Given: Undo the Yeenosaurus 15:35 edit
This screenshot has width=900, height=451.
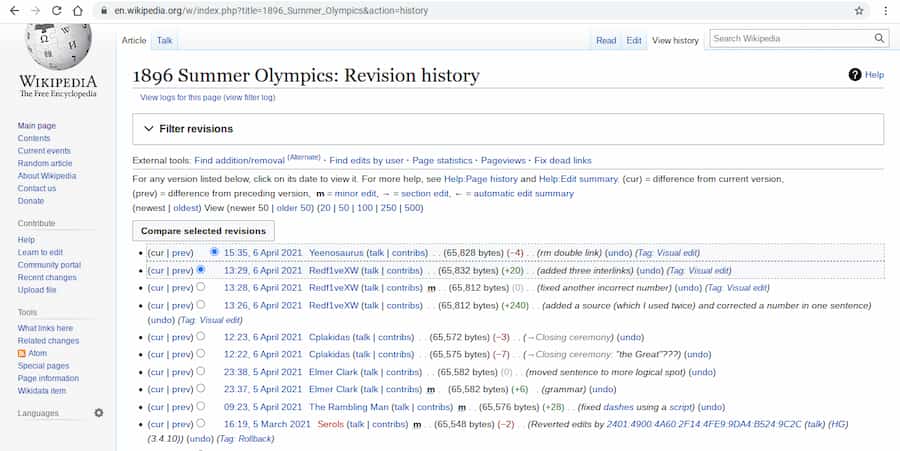Looking at the screenshot, I should (x=619, y=252).
